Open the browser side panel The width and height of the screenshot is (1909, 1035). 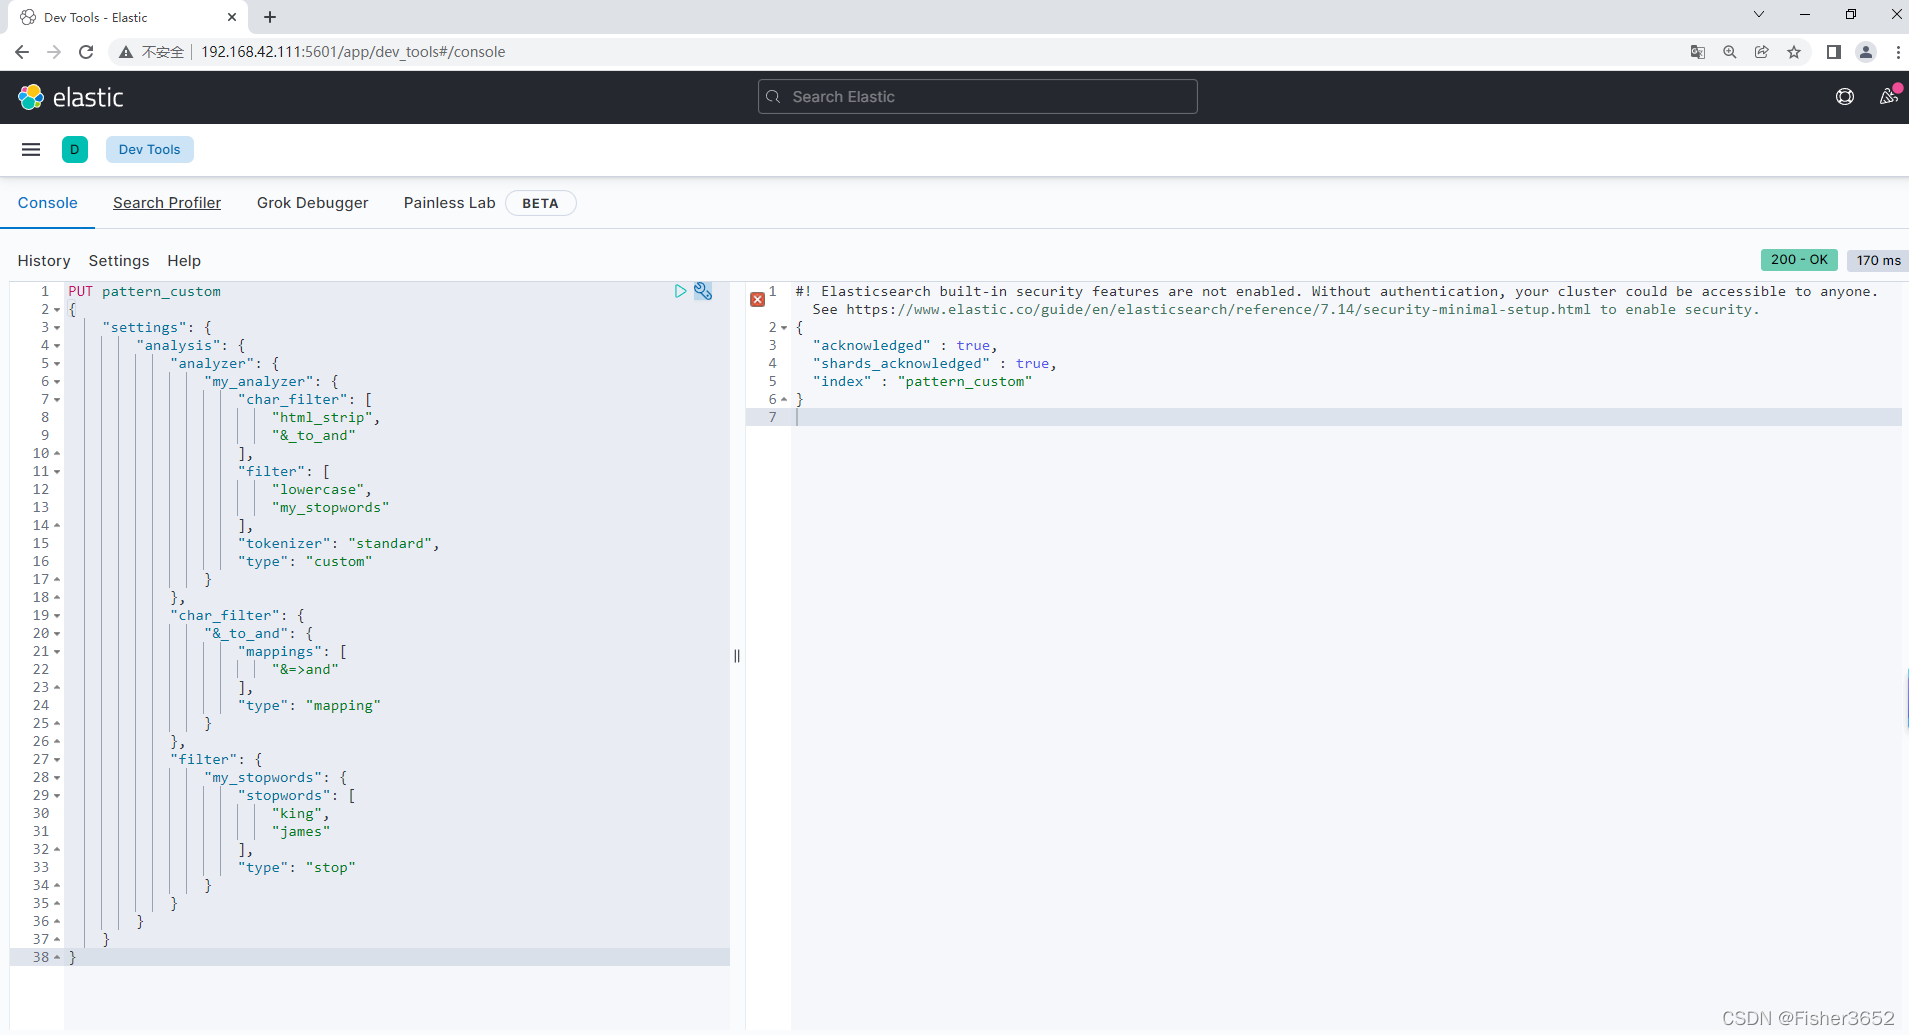[x=1833, y=52]
